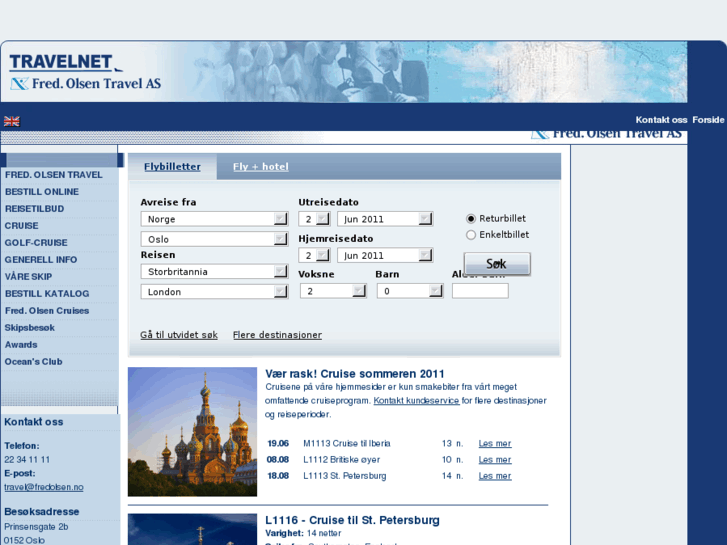Open FRED. OLSEN TRAVEL menu item
The height and width of the screenshot is (545, 727).
tap(54, 175)
